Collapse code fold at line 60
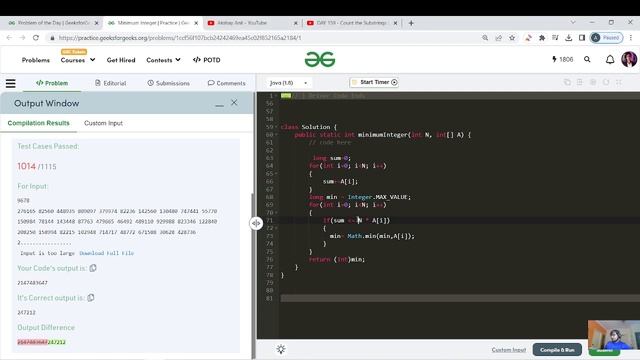The image size is (640, 360). click(276, 135)
